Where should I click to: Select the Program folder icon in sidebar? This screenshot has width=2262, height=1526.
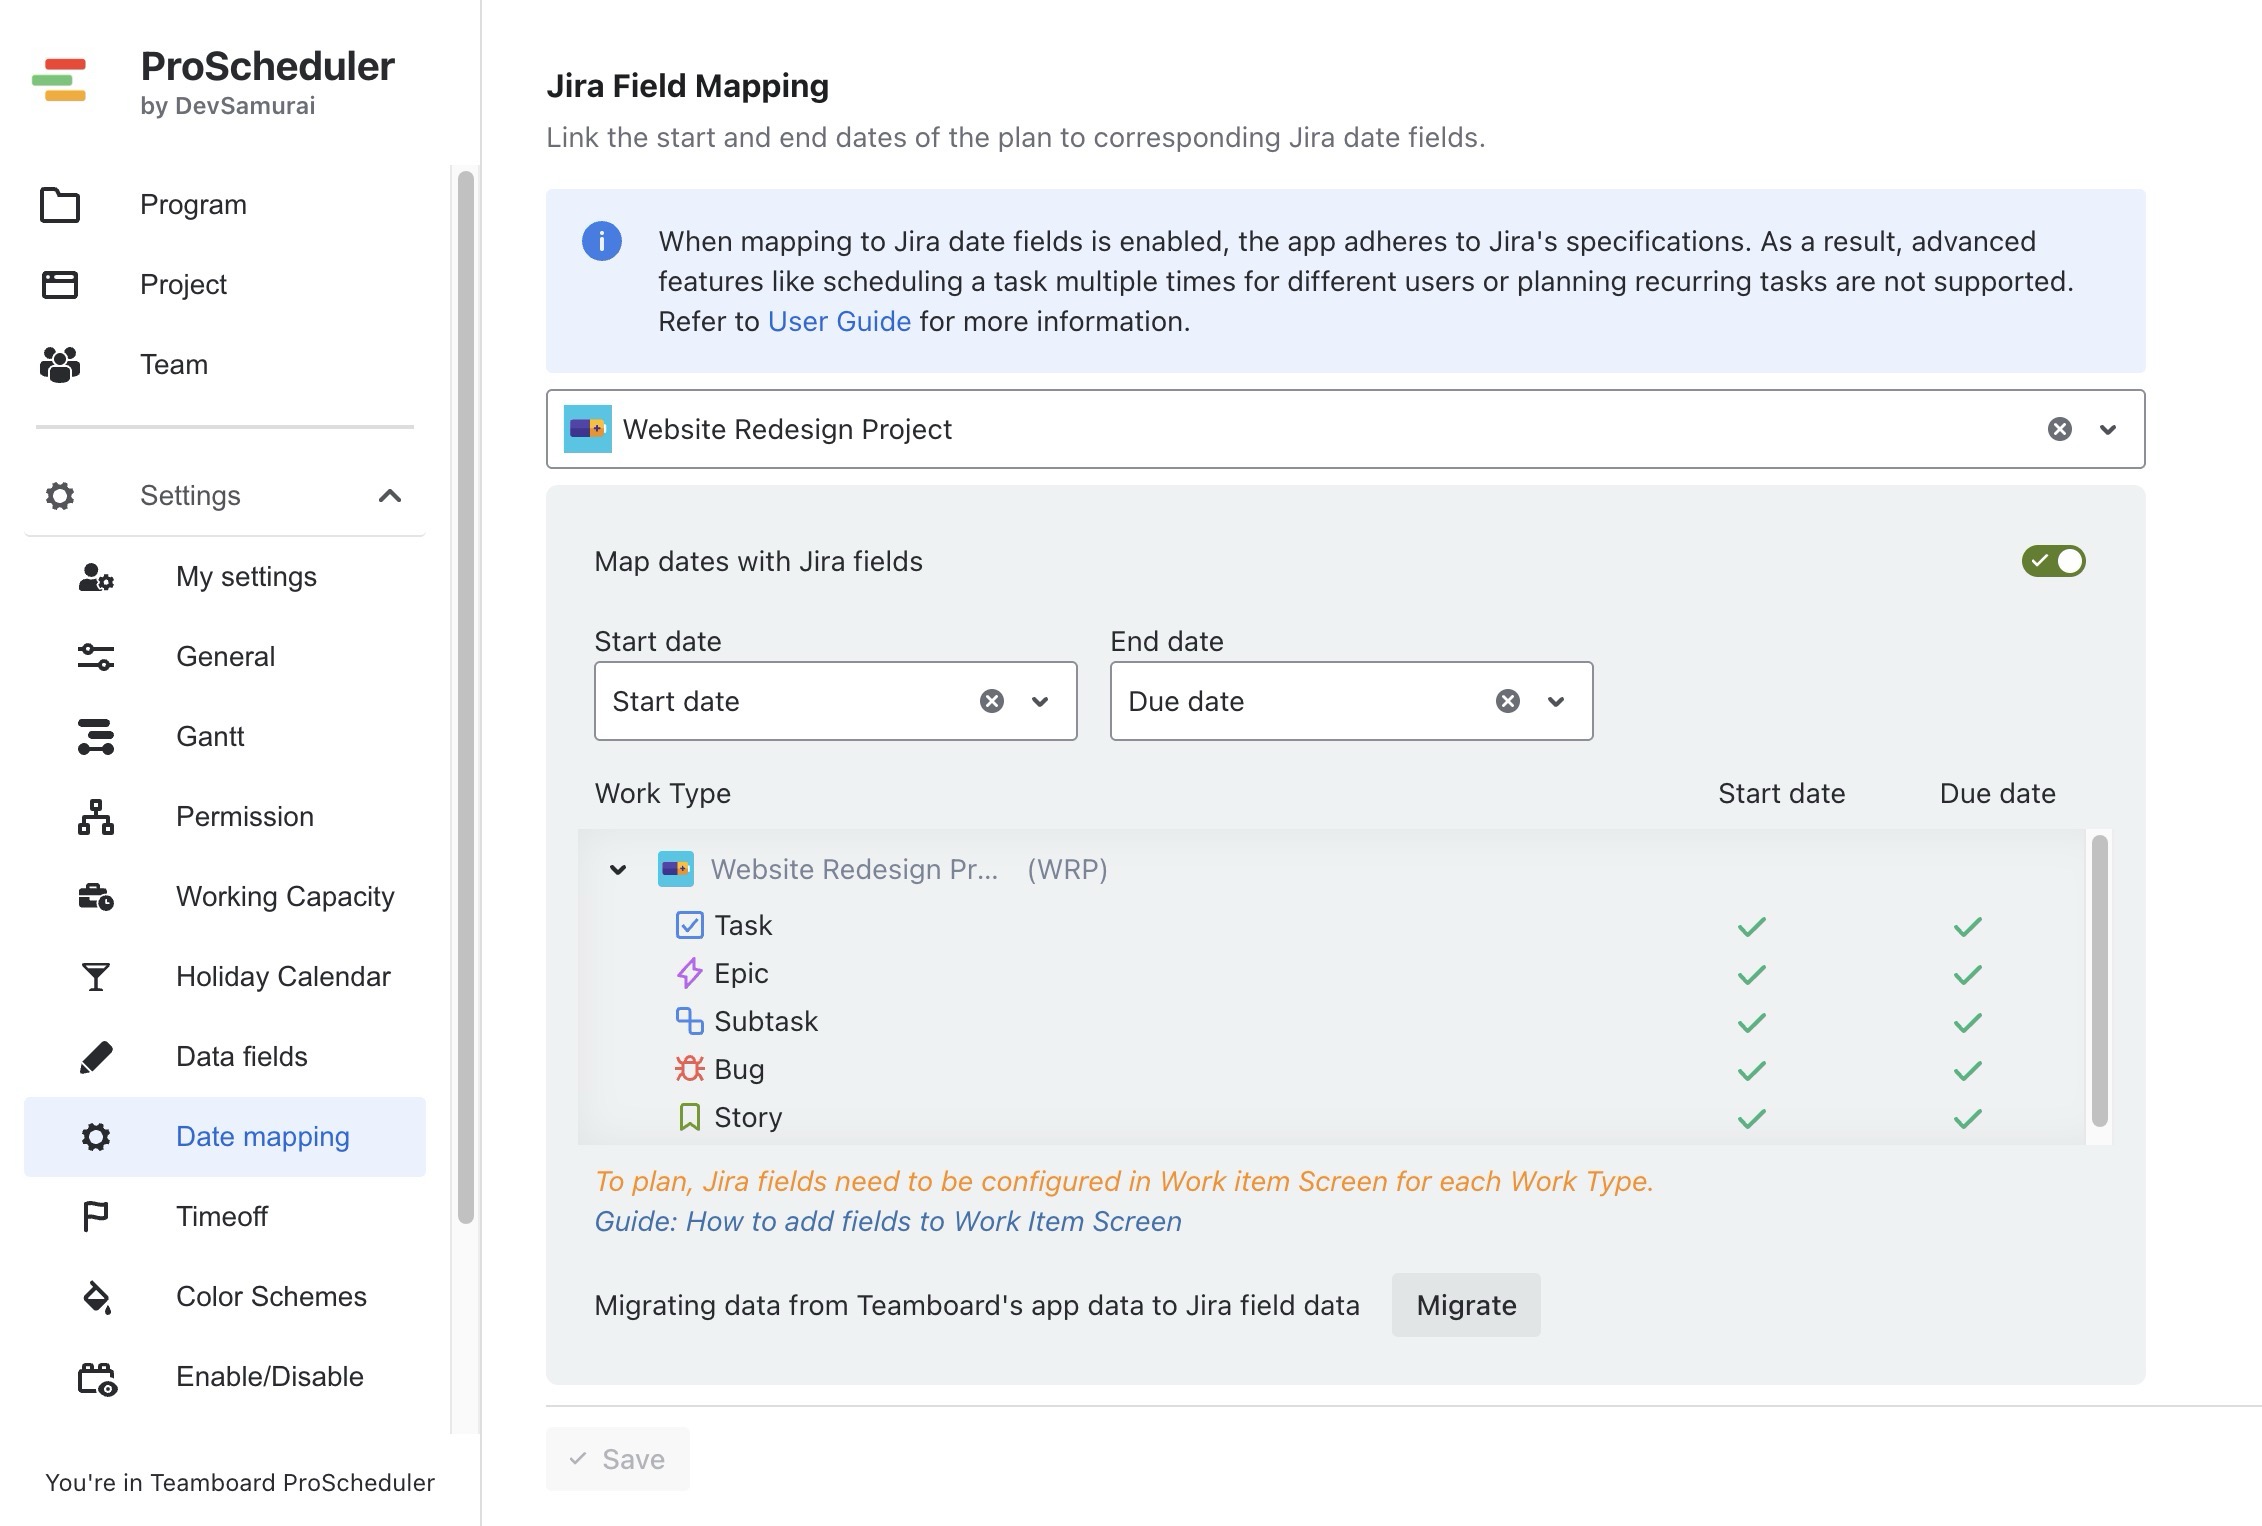pos(60,204)
